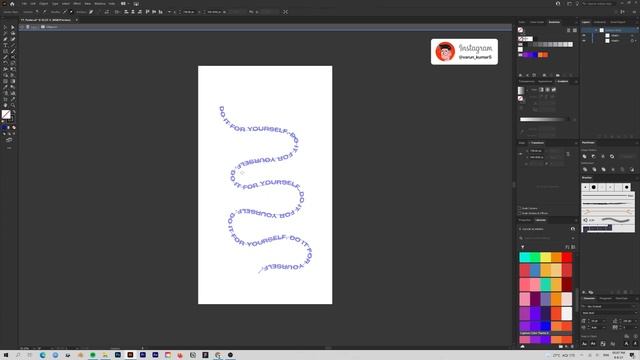
Task: Choose Radial gradient type button
Action: [547, 89]
